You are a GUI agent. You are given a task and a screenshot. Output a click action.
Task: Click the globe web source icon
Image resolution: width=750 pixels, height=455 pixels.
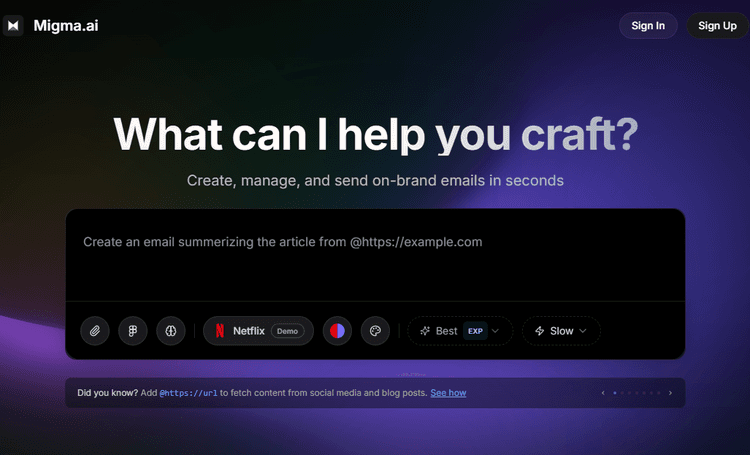point(171,331)
